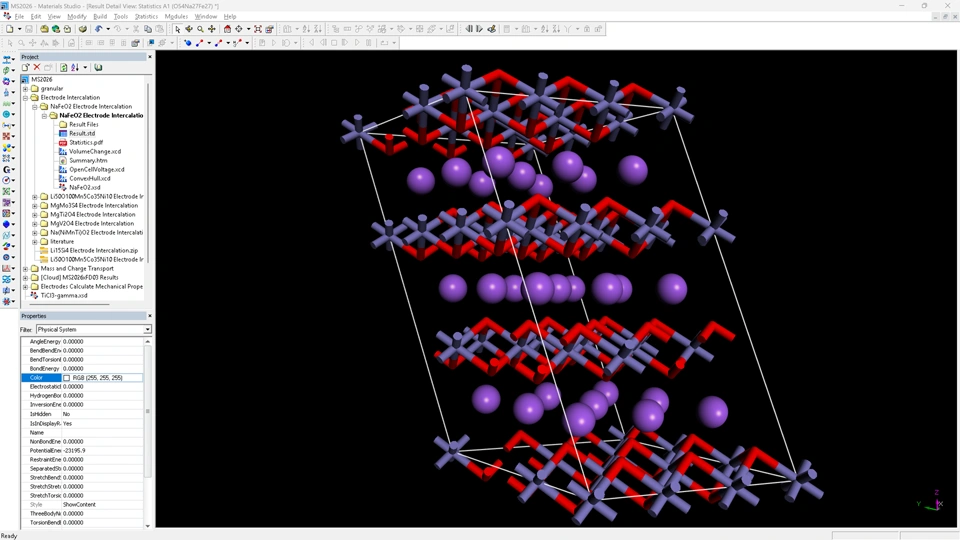Click the G module icon in sidebar

tap(7, 170)
